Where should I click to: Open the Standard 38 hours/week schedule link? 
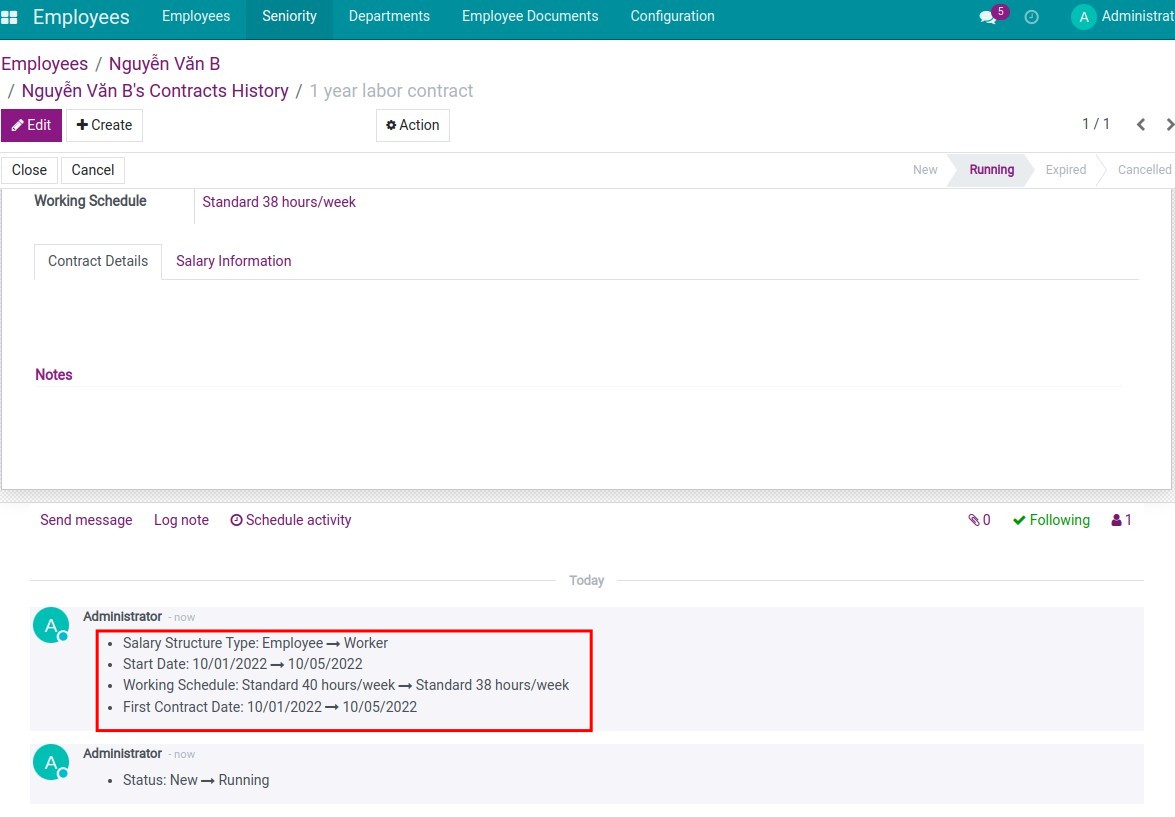click(279, 201)
